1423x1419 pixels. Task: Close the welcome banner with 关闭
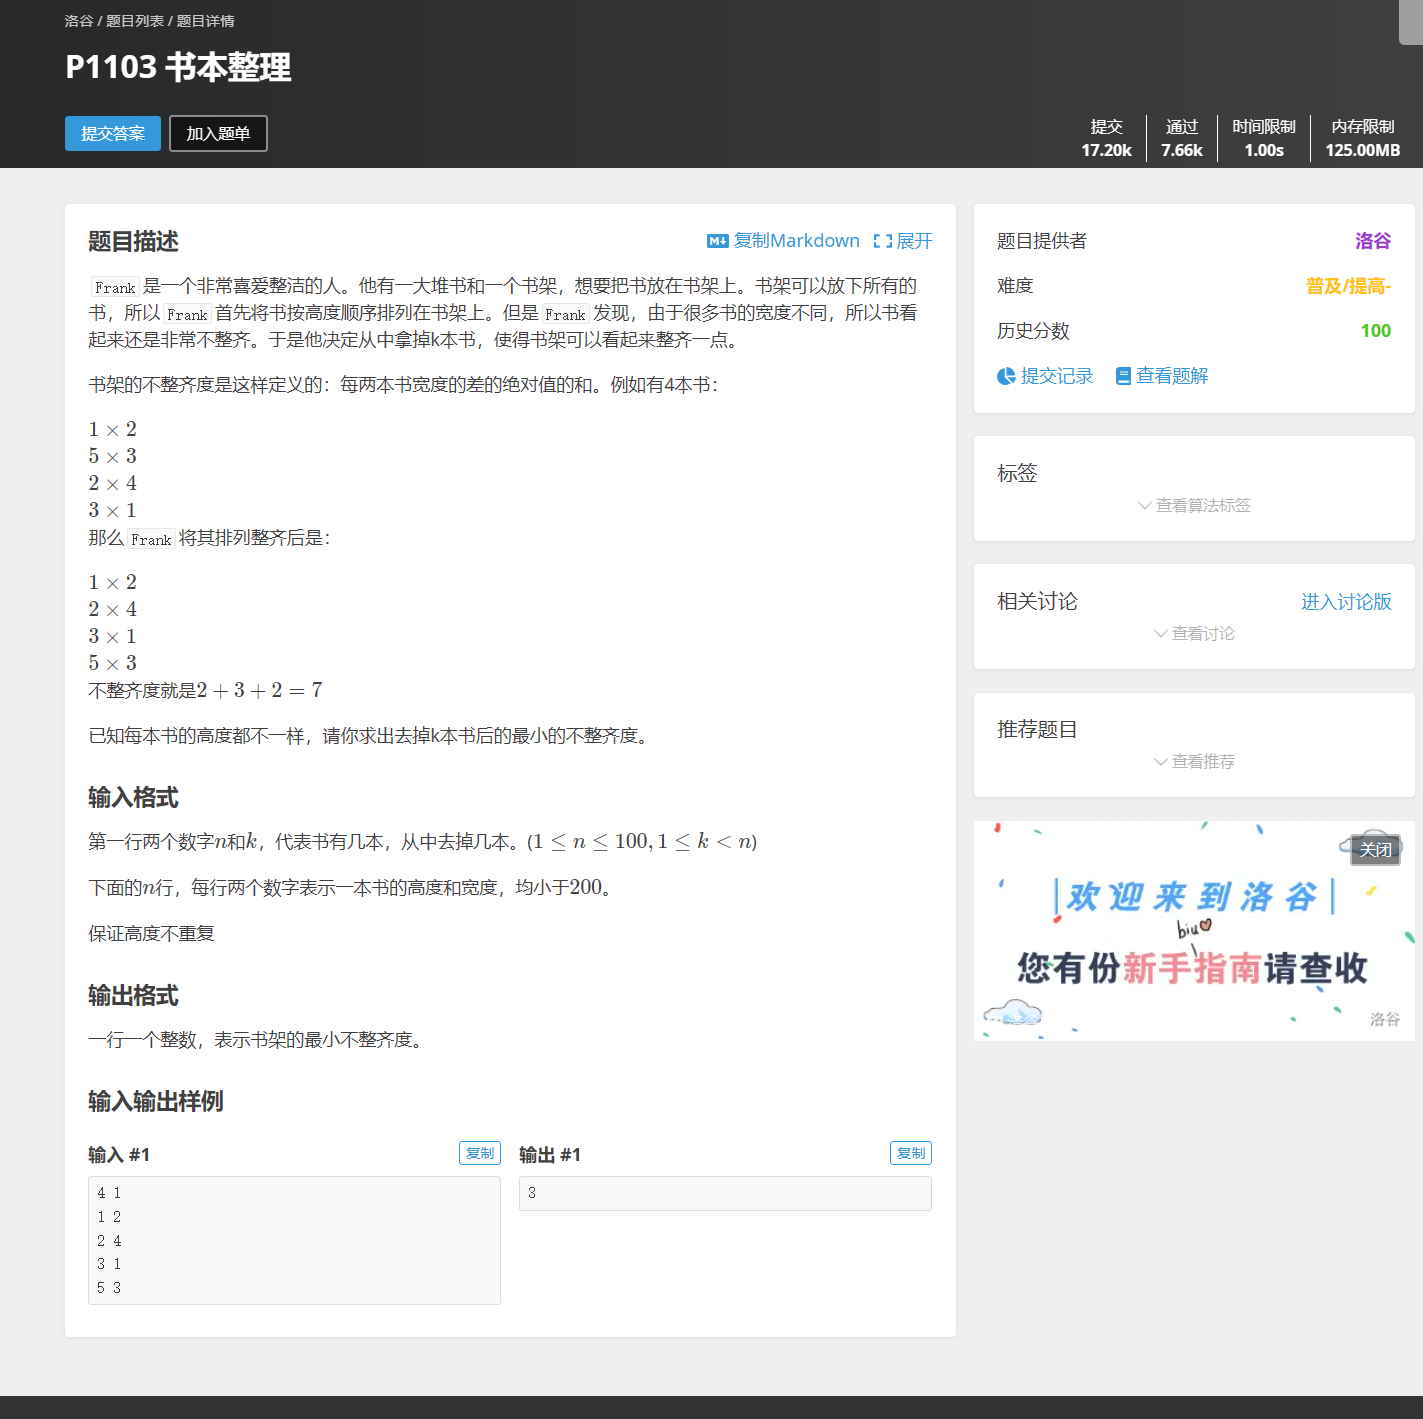point(1375,849)
